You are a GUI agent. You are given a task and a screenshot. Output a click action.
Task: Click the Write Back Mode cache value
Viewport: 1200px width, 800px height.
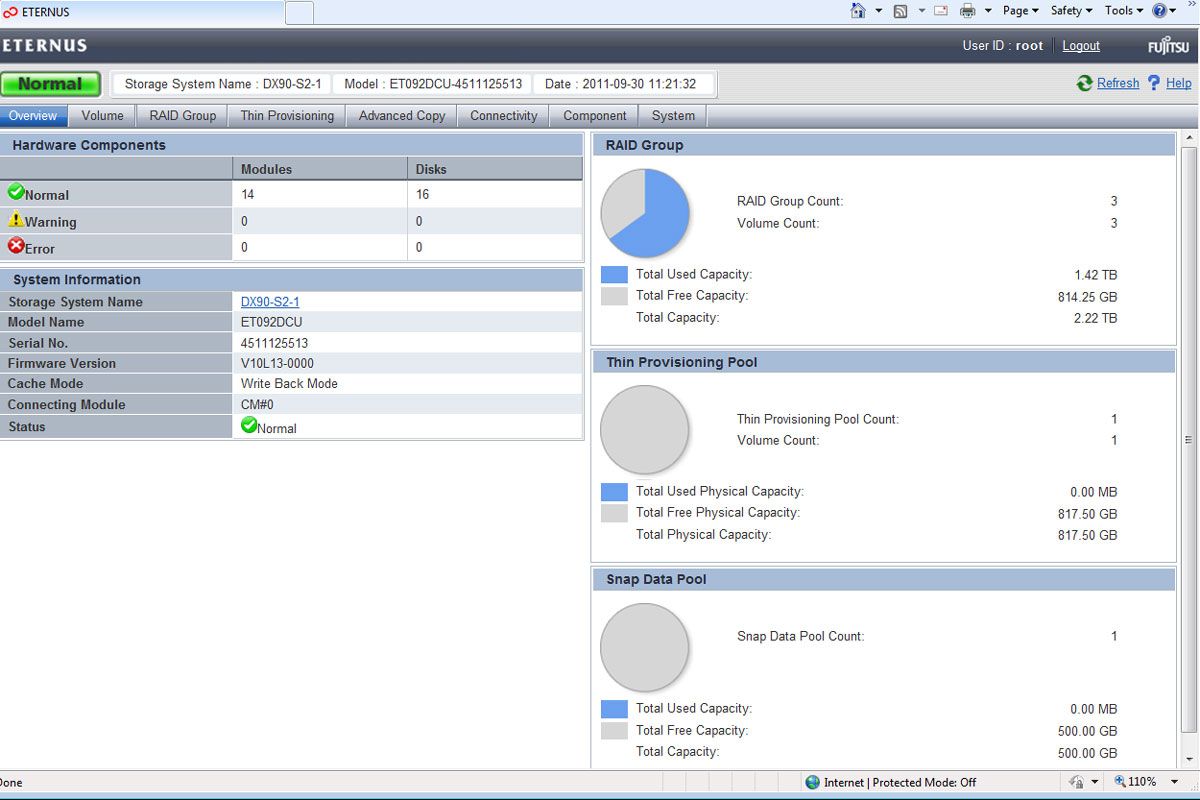tap(289, 384)
